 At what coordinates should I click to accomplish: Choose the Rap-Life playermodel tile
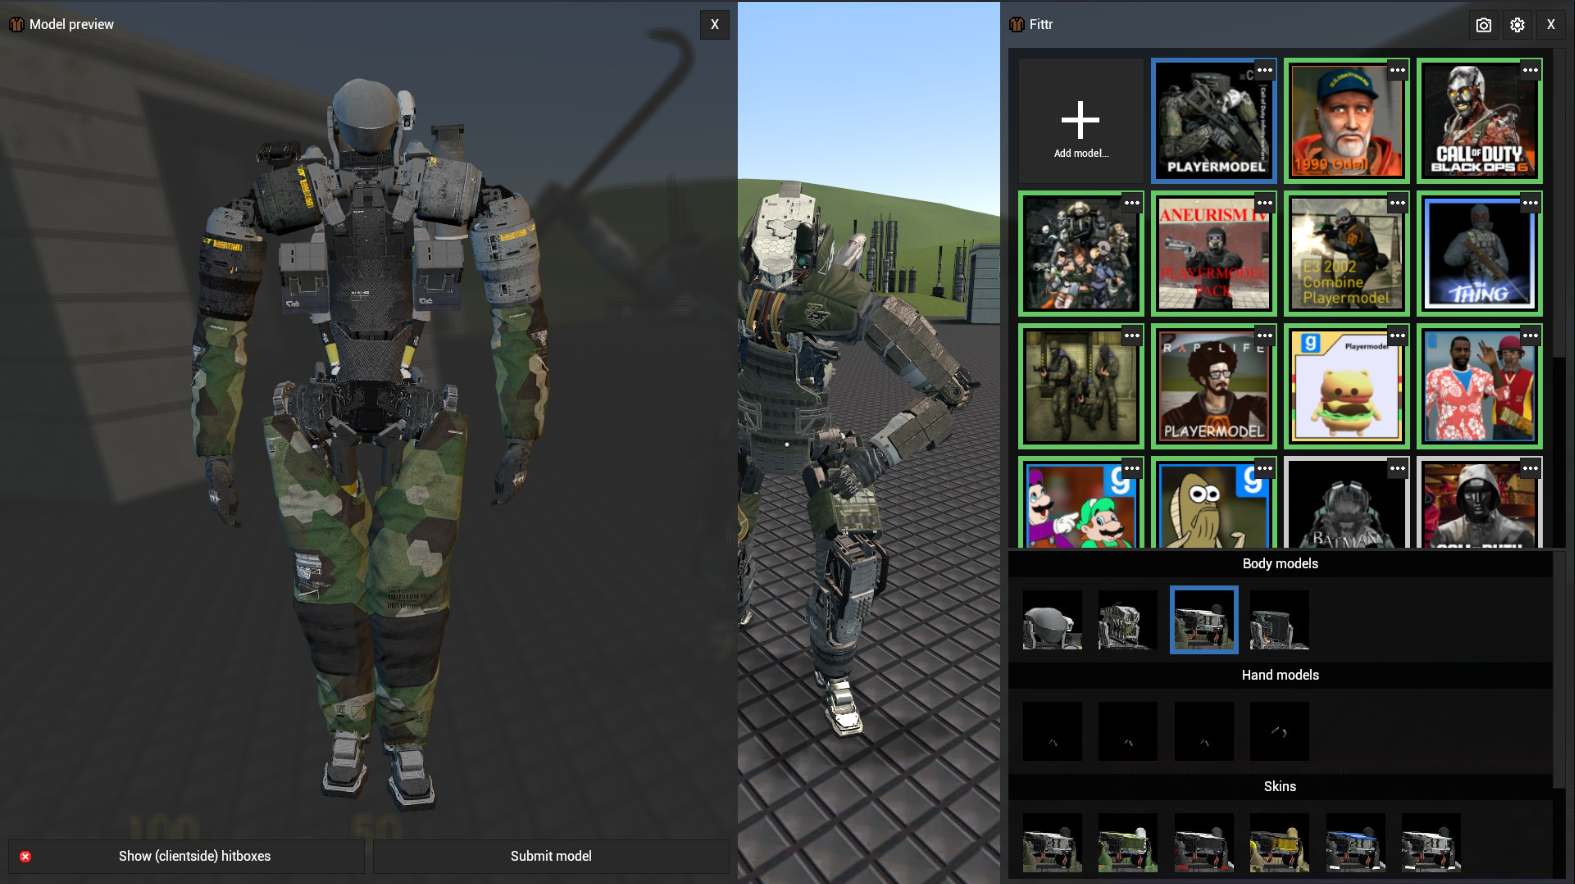click(1213, 388)
